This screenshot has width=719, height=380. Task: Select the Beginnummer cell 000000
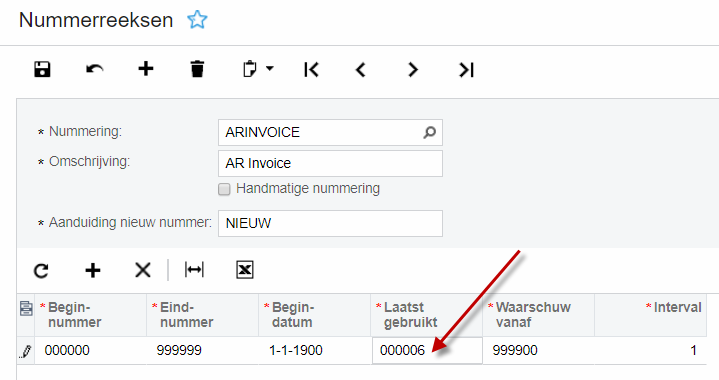click(x=91, y=351)
